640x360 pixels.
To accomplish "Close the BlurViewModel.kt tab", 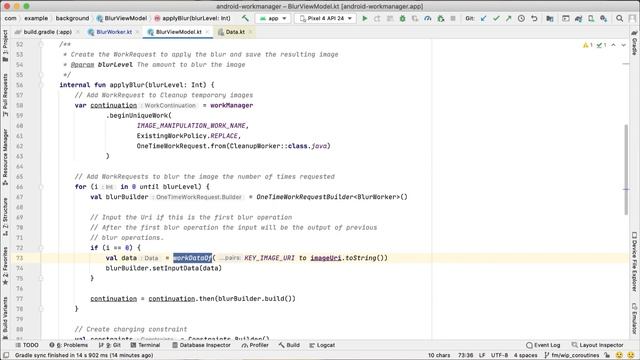I will point(207,32).
